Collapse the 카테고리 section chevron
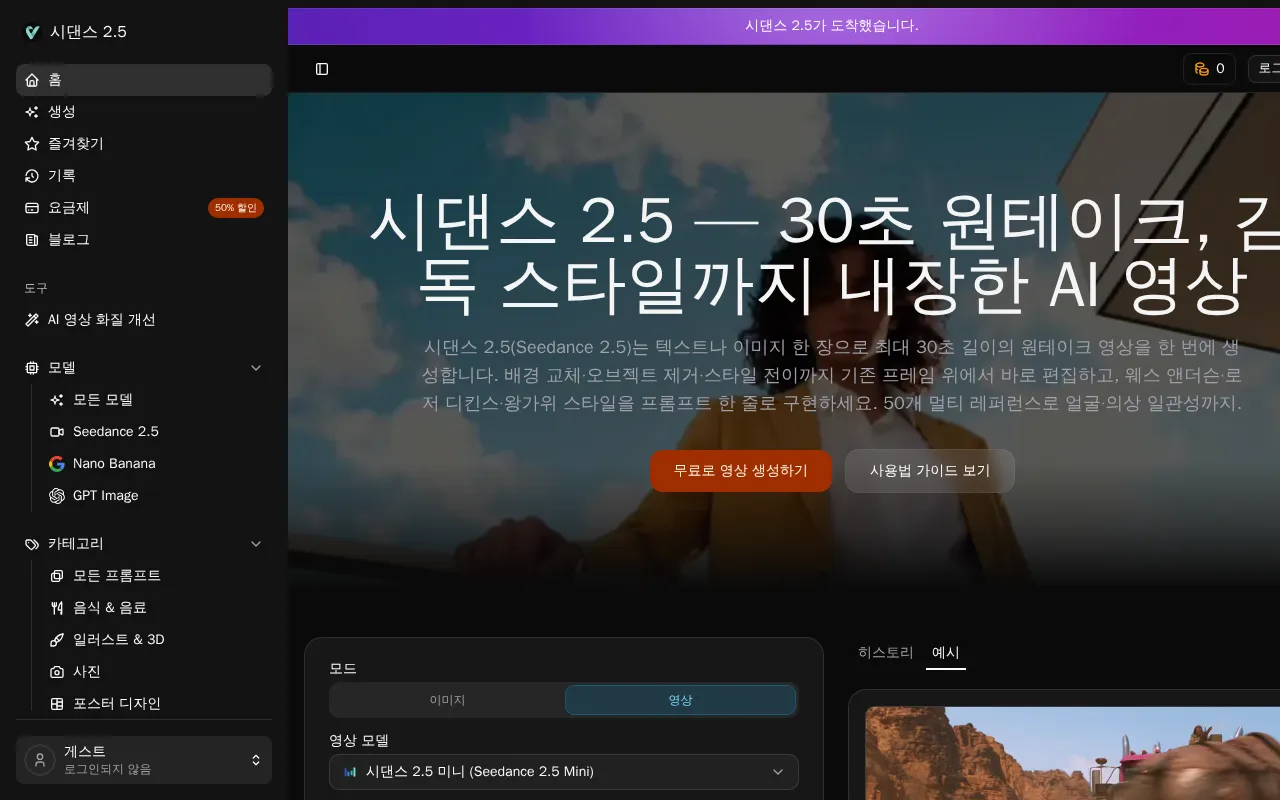This screenshot has height=800, width=1280. pyautogui.click(x=256, y=544)
